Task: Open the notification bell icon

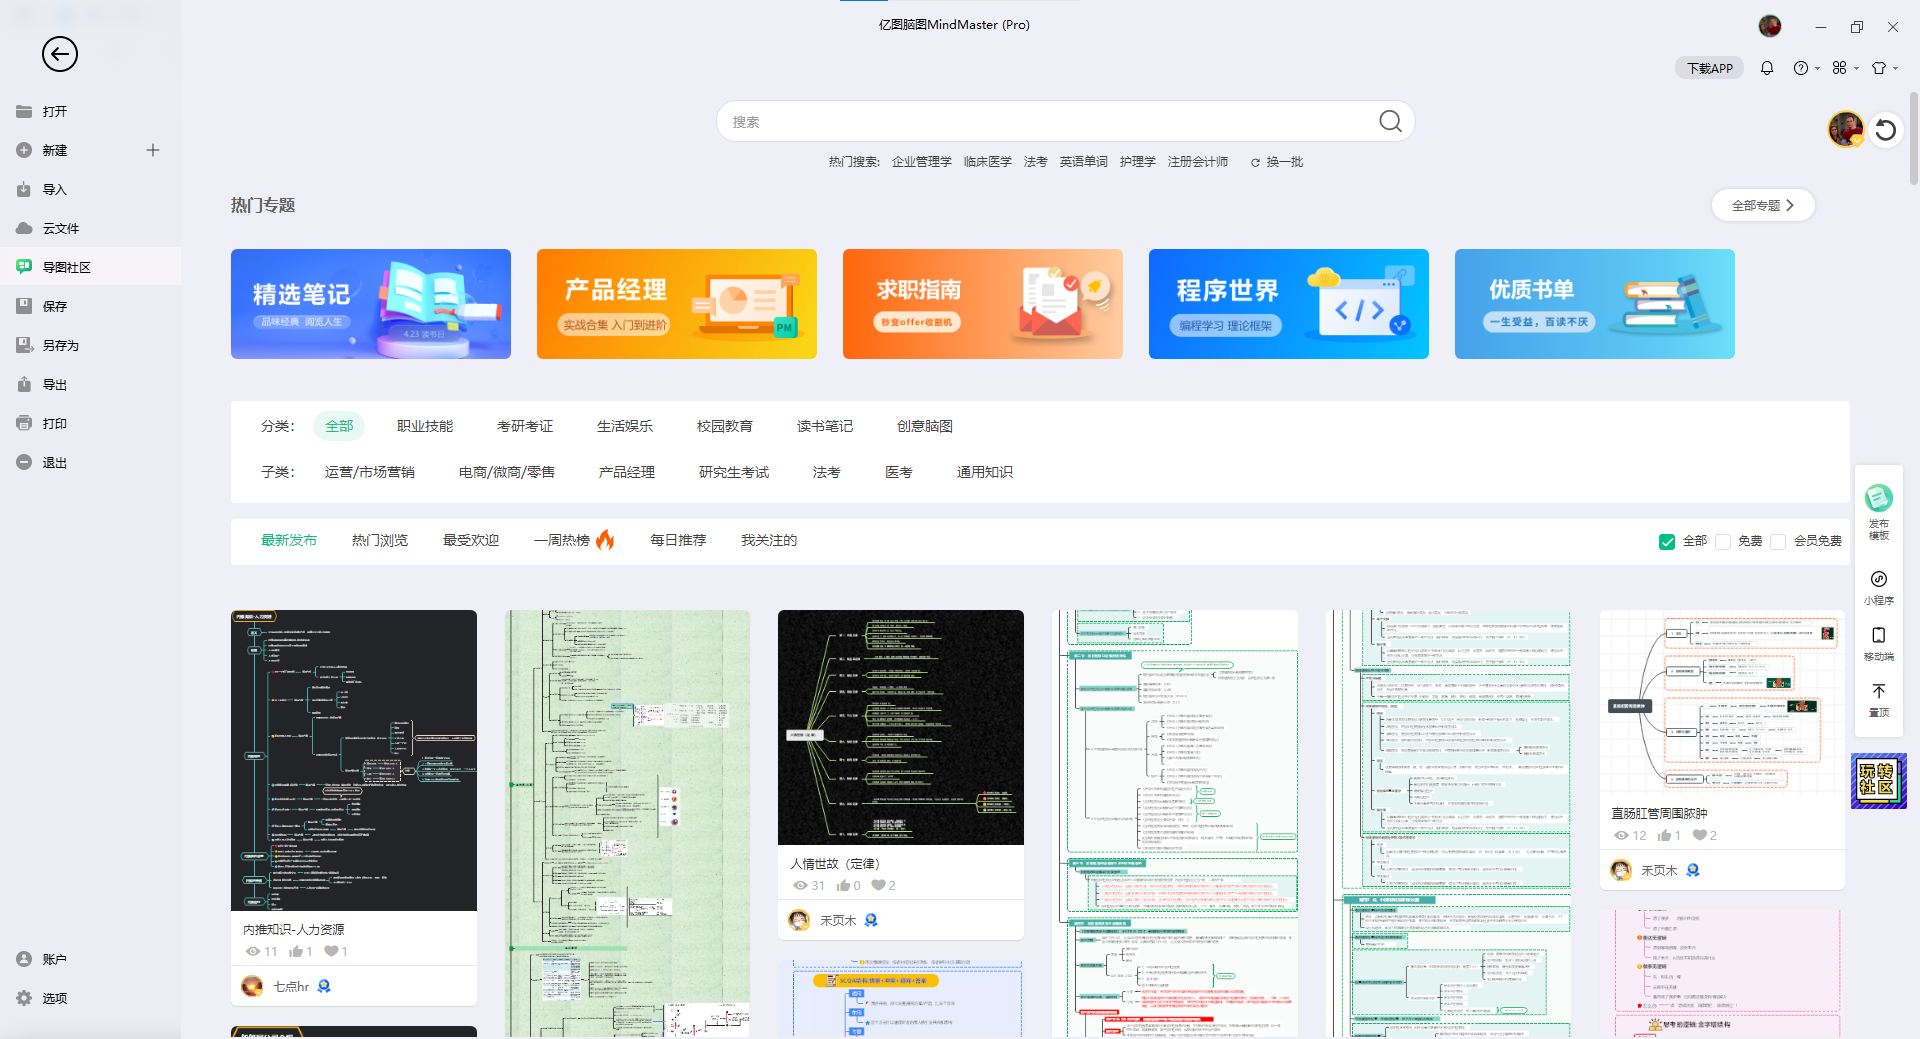Action: tap(1766, 68)
